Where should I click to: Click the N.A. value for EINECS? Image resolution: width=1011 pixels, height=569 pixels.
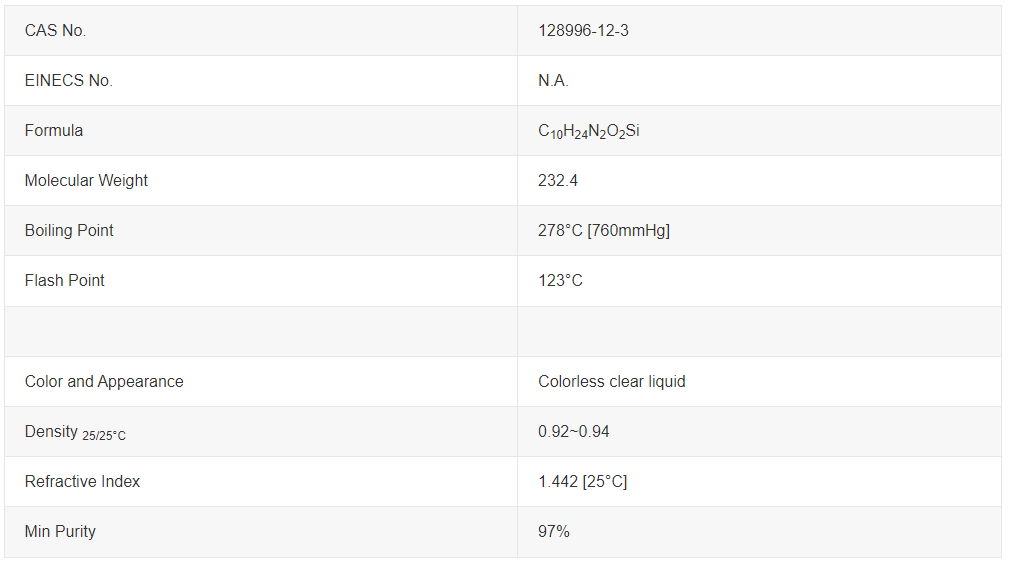point(553,81)
